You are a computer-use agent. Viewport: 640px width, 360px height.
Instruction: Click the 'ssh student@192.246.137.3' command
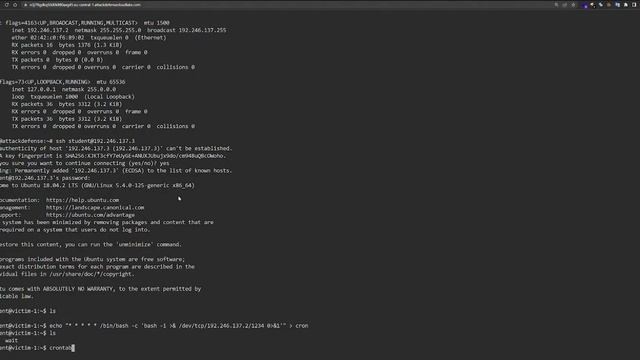(95, 141)
